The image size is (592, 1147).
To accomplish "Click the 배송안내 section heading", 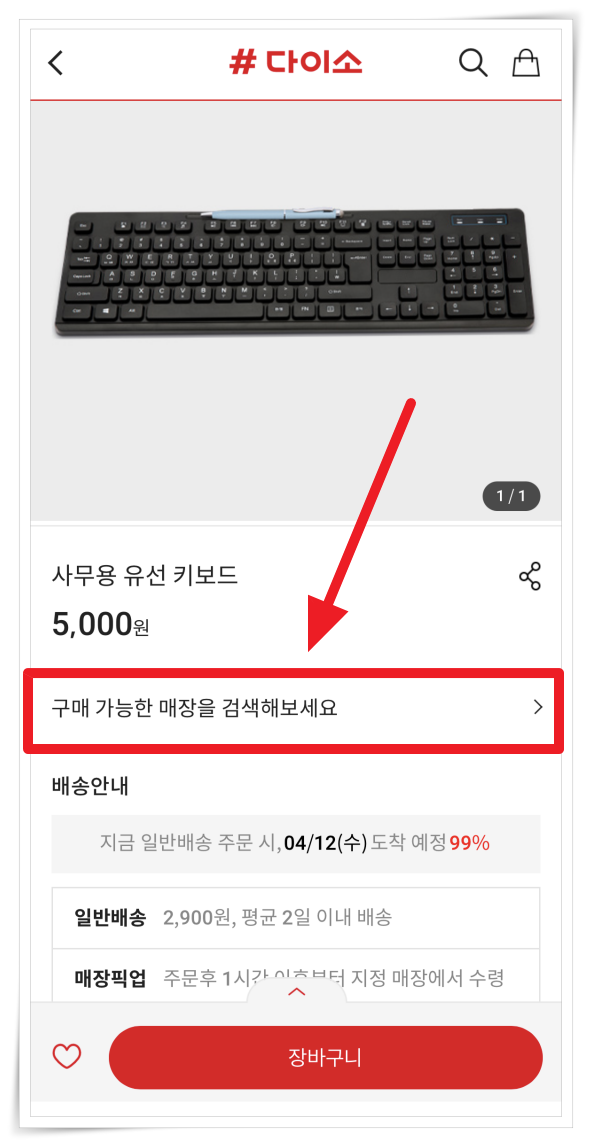I will pos(91,786).
